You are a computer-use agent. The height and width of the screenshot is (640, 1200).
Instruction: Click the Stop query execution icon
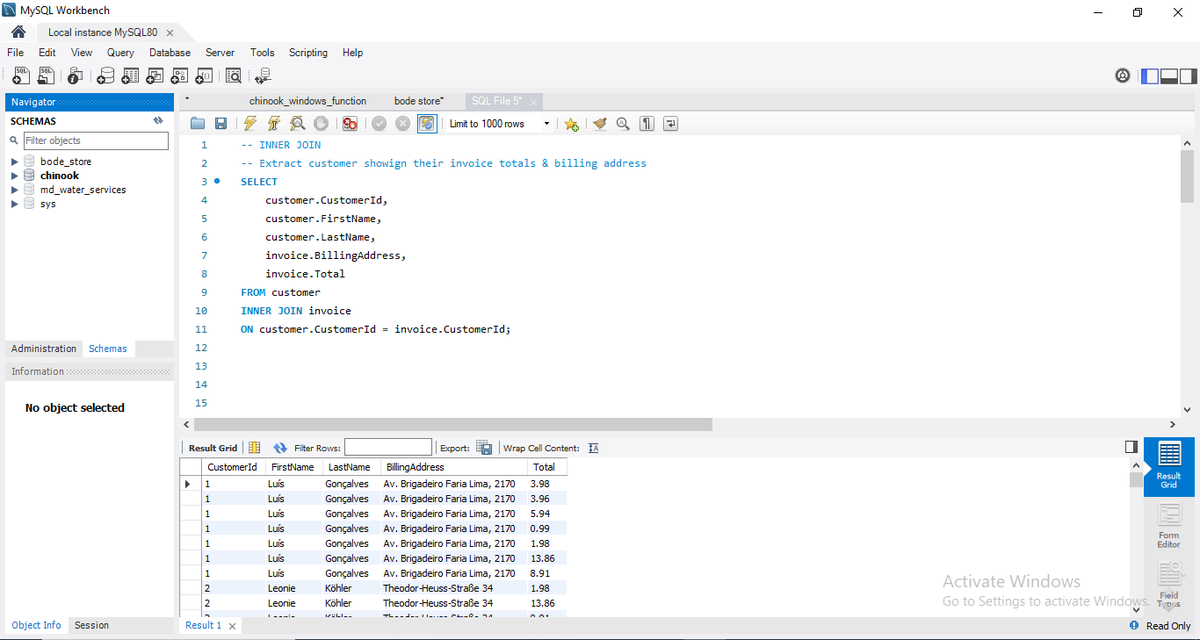pyautogui.click(x=321, y=124)
